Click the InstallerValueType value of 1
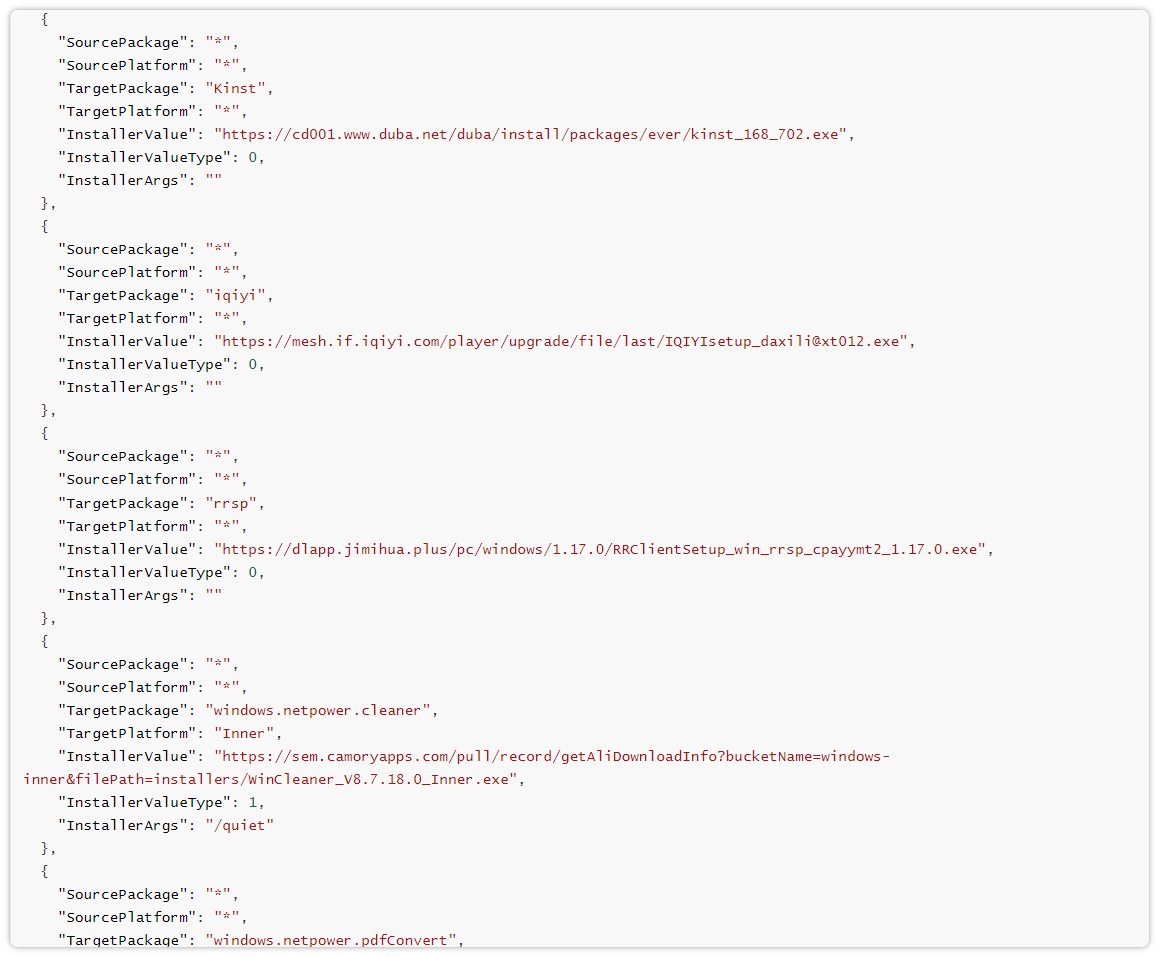 (x=254, y=802)
